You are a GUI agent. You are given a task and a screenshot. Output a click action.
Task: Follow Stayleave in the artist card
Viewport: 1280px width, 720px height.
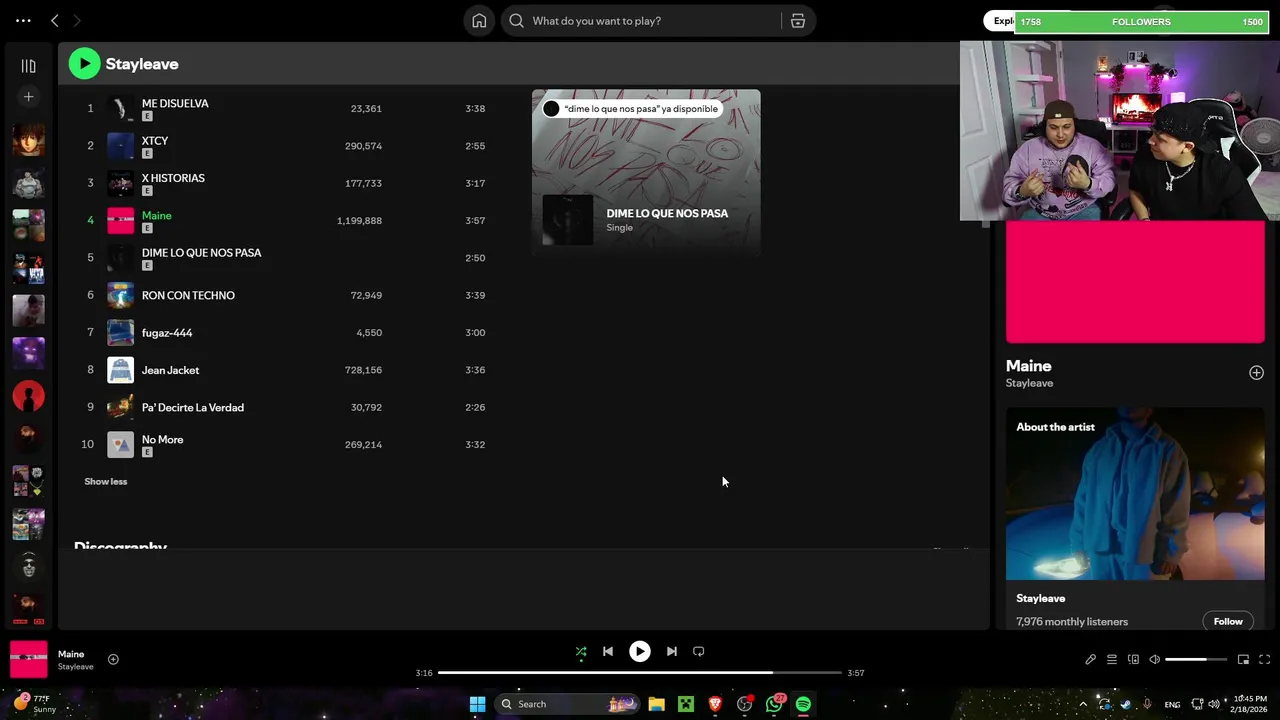pos(1228,622)
